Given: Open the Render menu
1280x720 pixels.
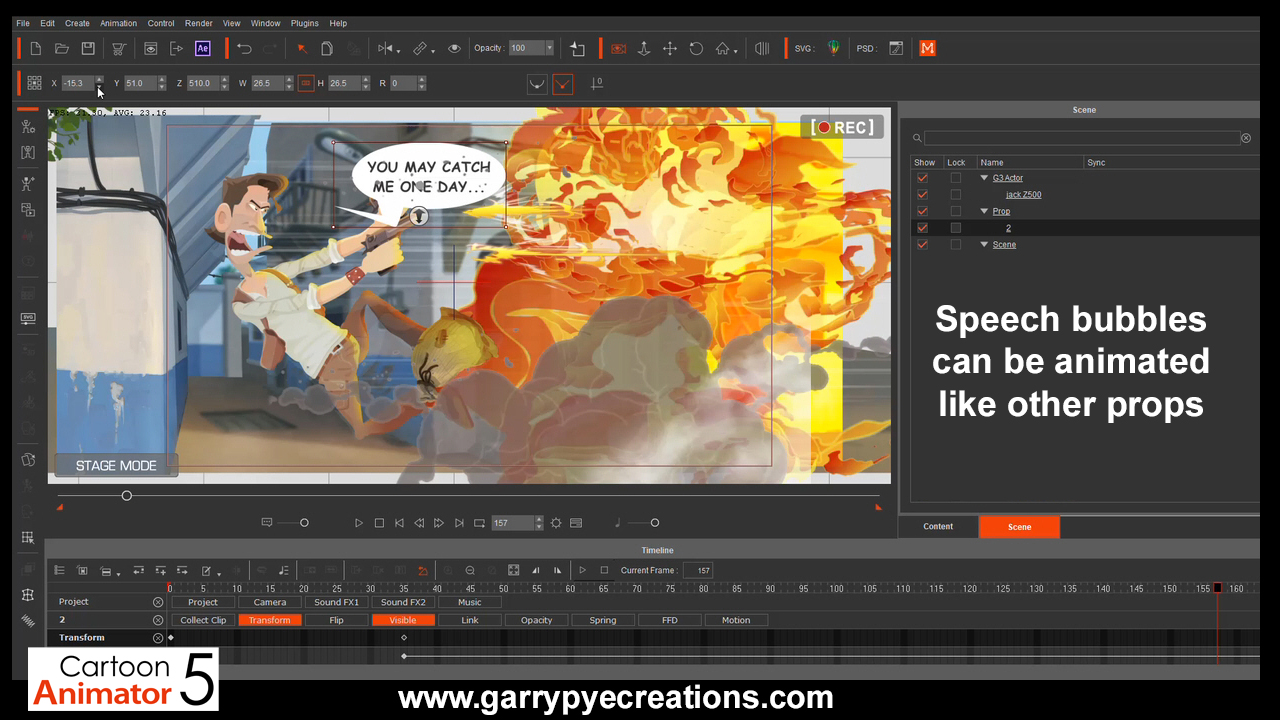Looking at the screenshot, I should pos(198,23).
